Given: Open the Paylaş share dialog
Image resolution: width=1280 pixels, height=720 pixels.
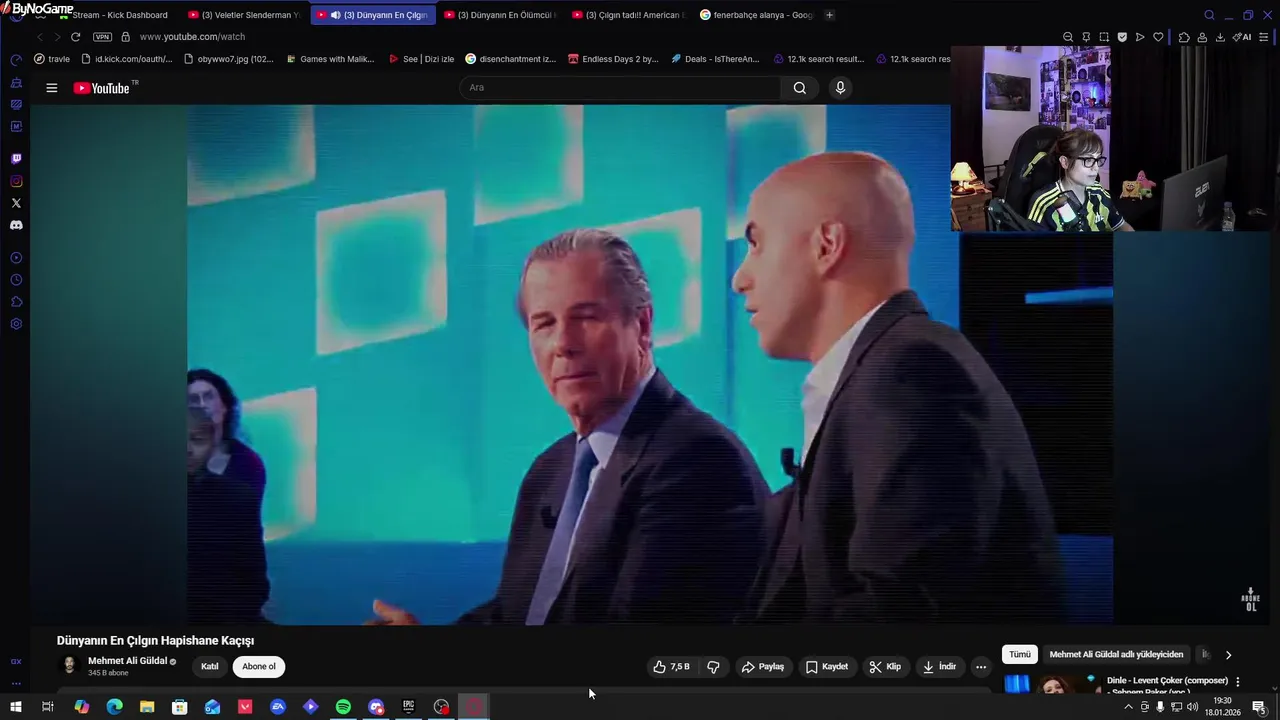Looking at the screenshot, I should (x=762, y=667).
